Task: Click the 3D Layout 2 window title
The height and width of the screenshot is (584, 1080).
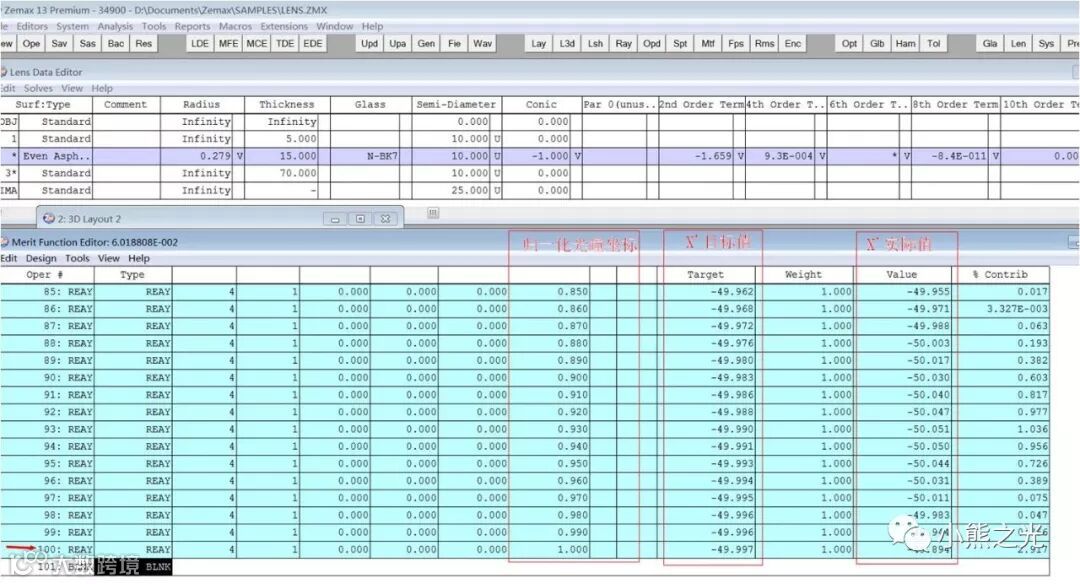Action: pyautogui.click(x=89, y=219)
